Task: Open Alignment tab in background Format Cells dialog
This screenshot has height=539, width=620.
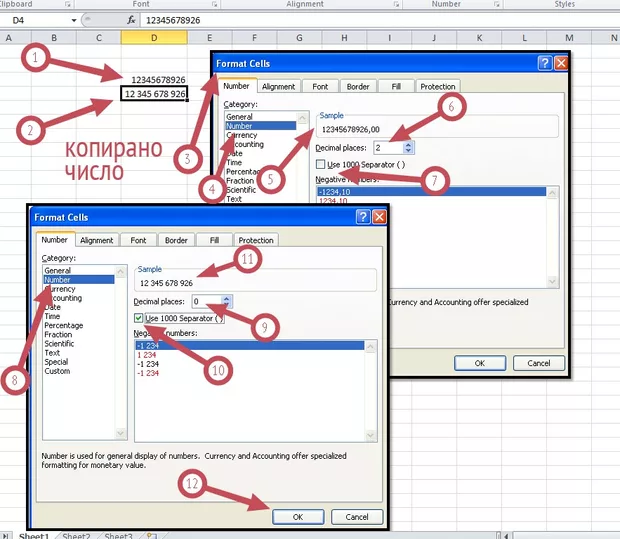Action: (x=278, y=86)
